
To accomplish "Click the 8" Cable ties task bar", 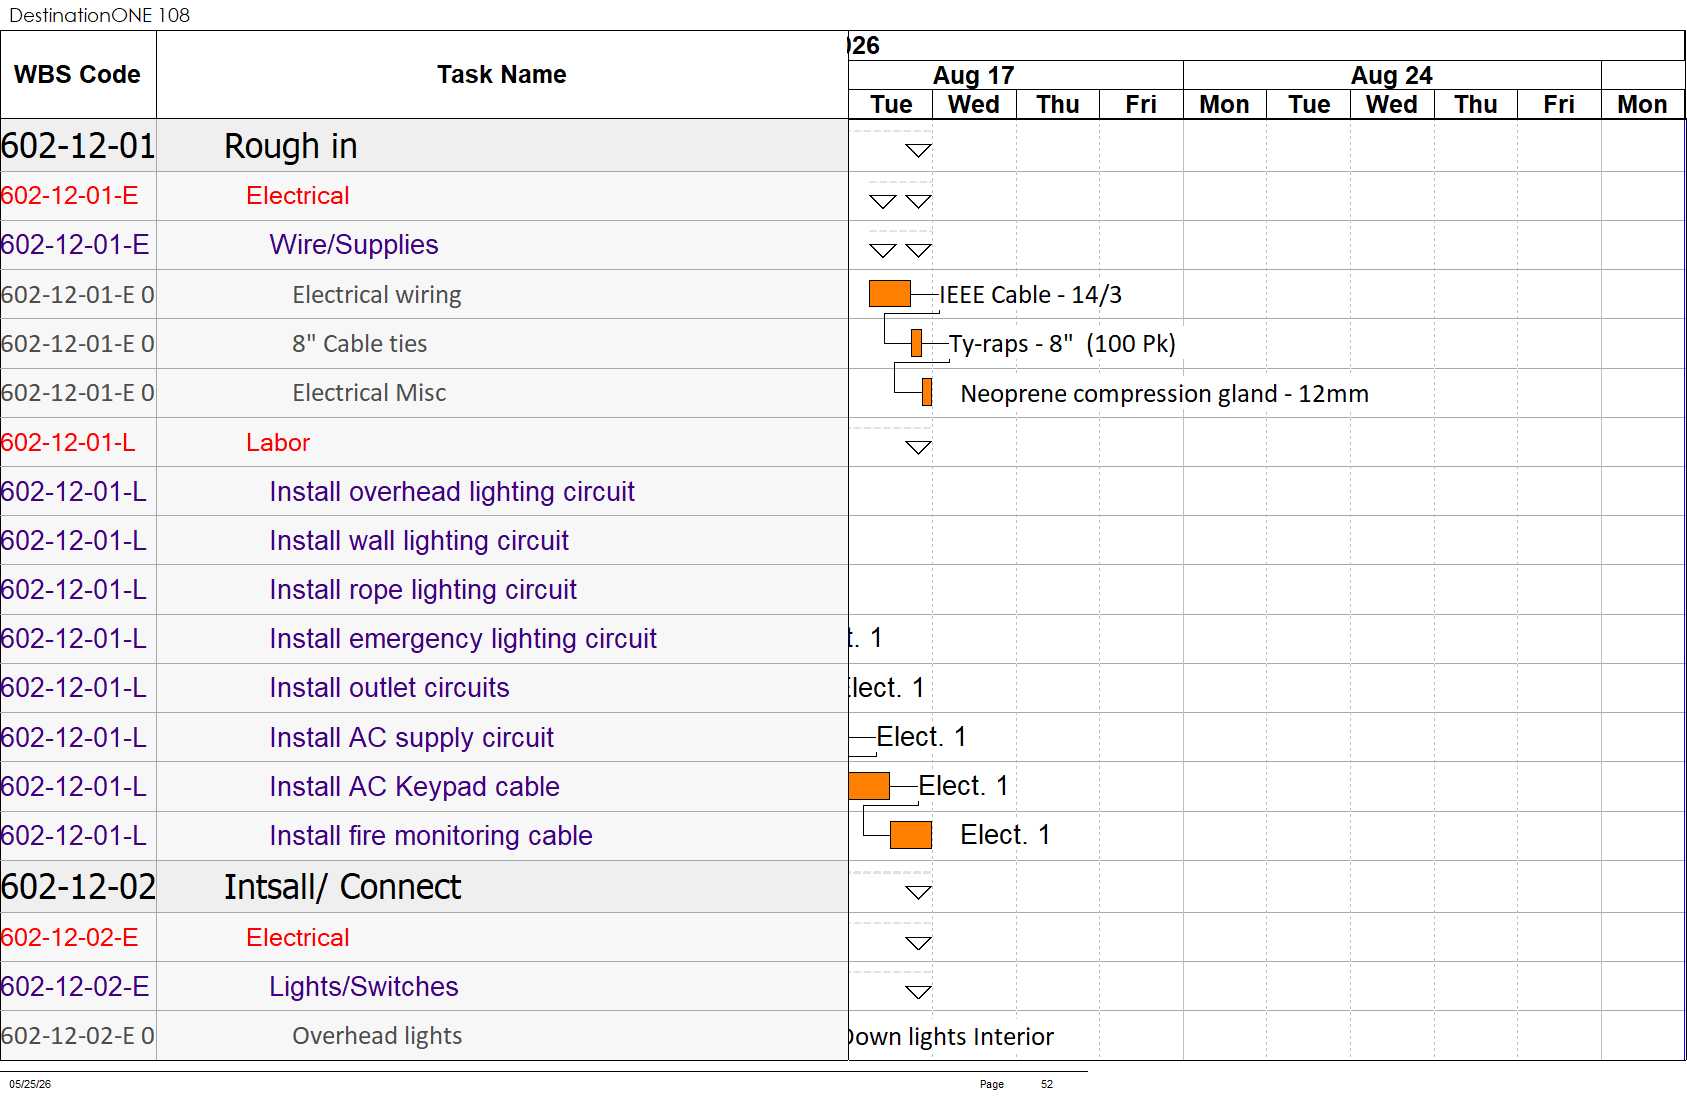I will click(x=916, y=343).
